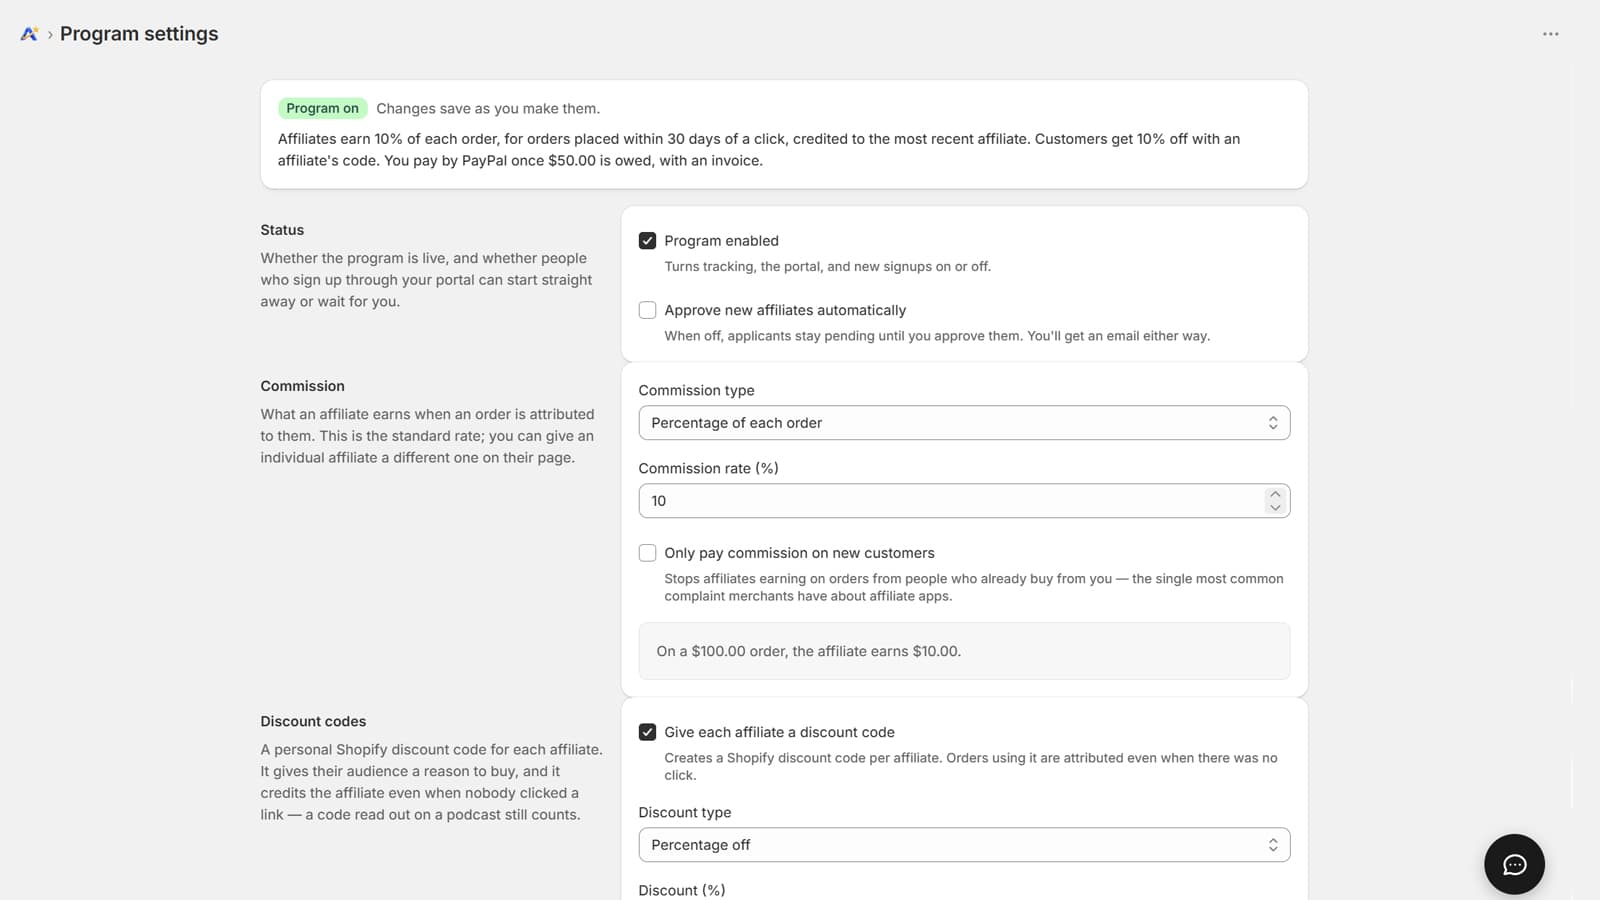Open the chat support bubble

(x=1514, y=864)
